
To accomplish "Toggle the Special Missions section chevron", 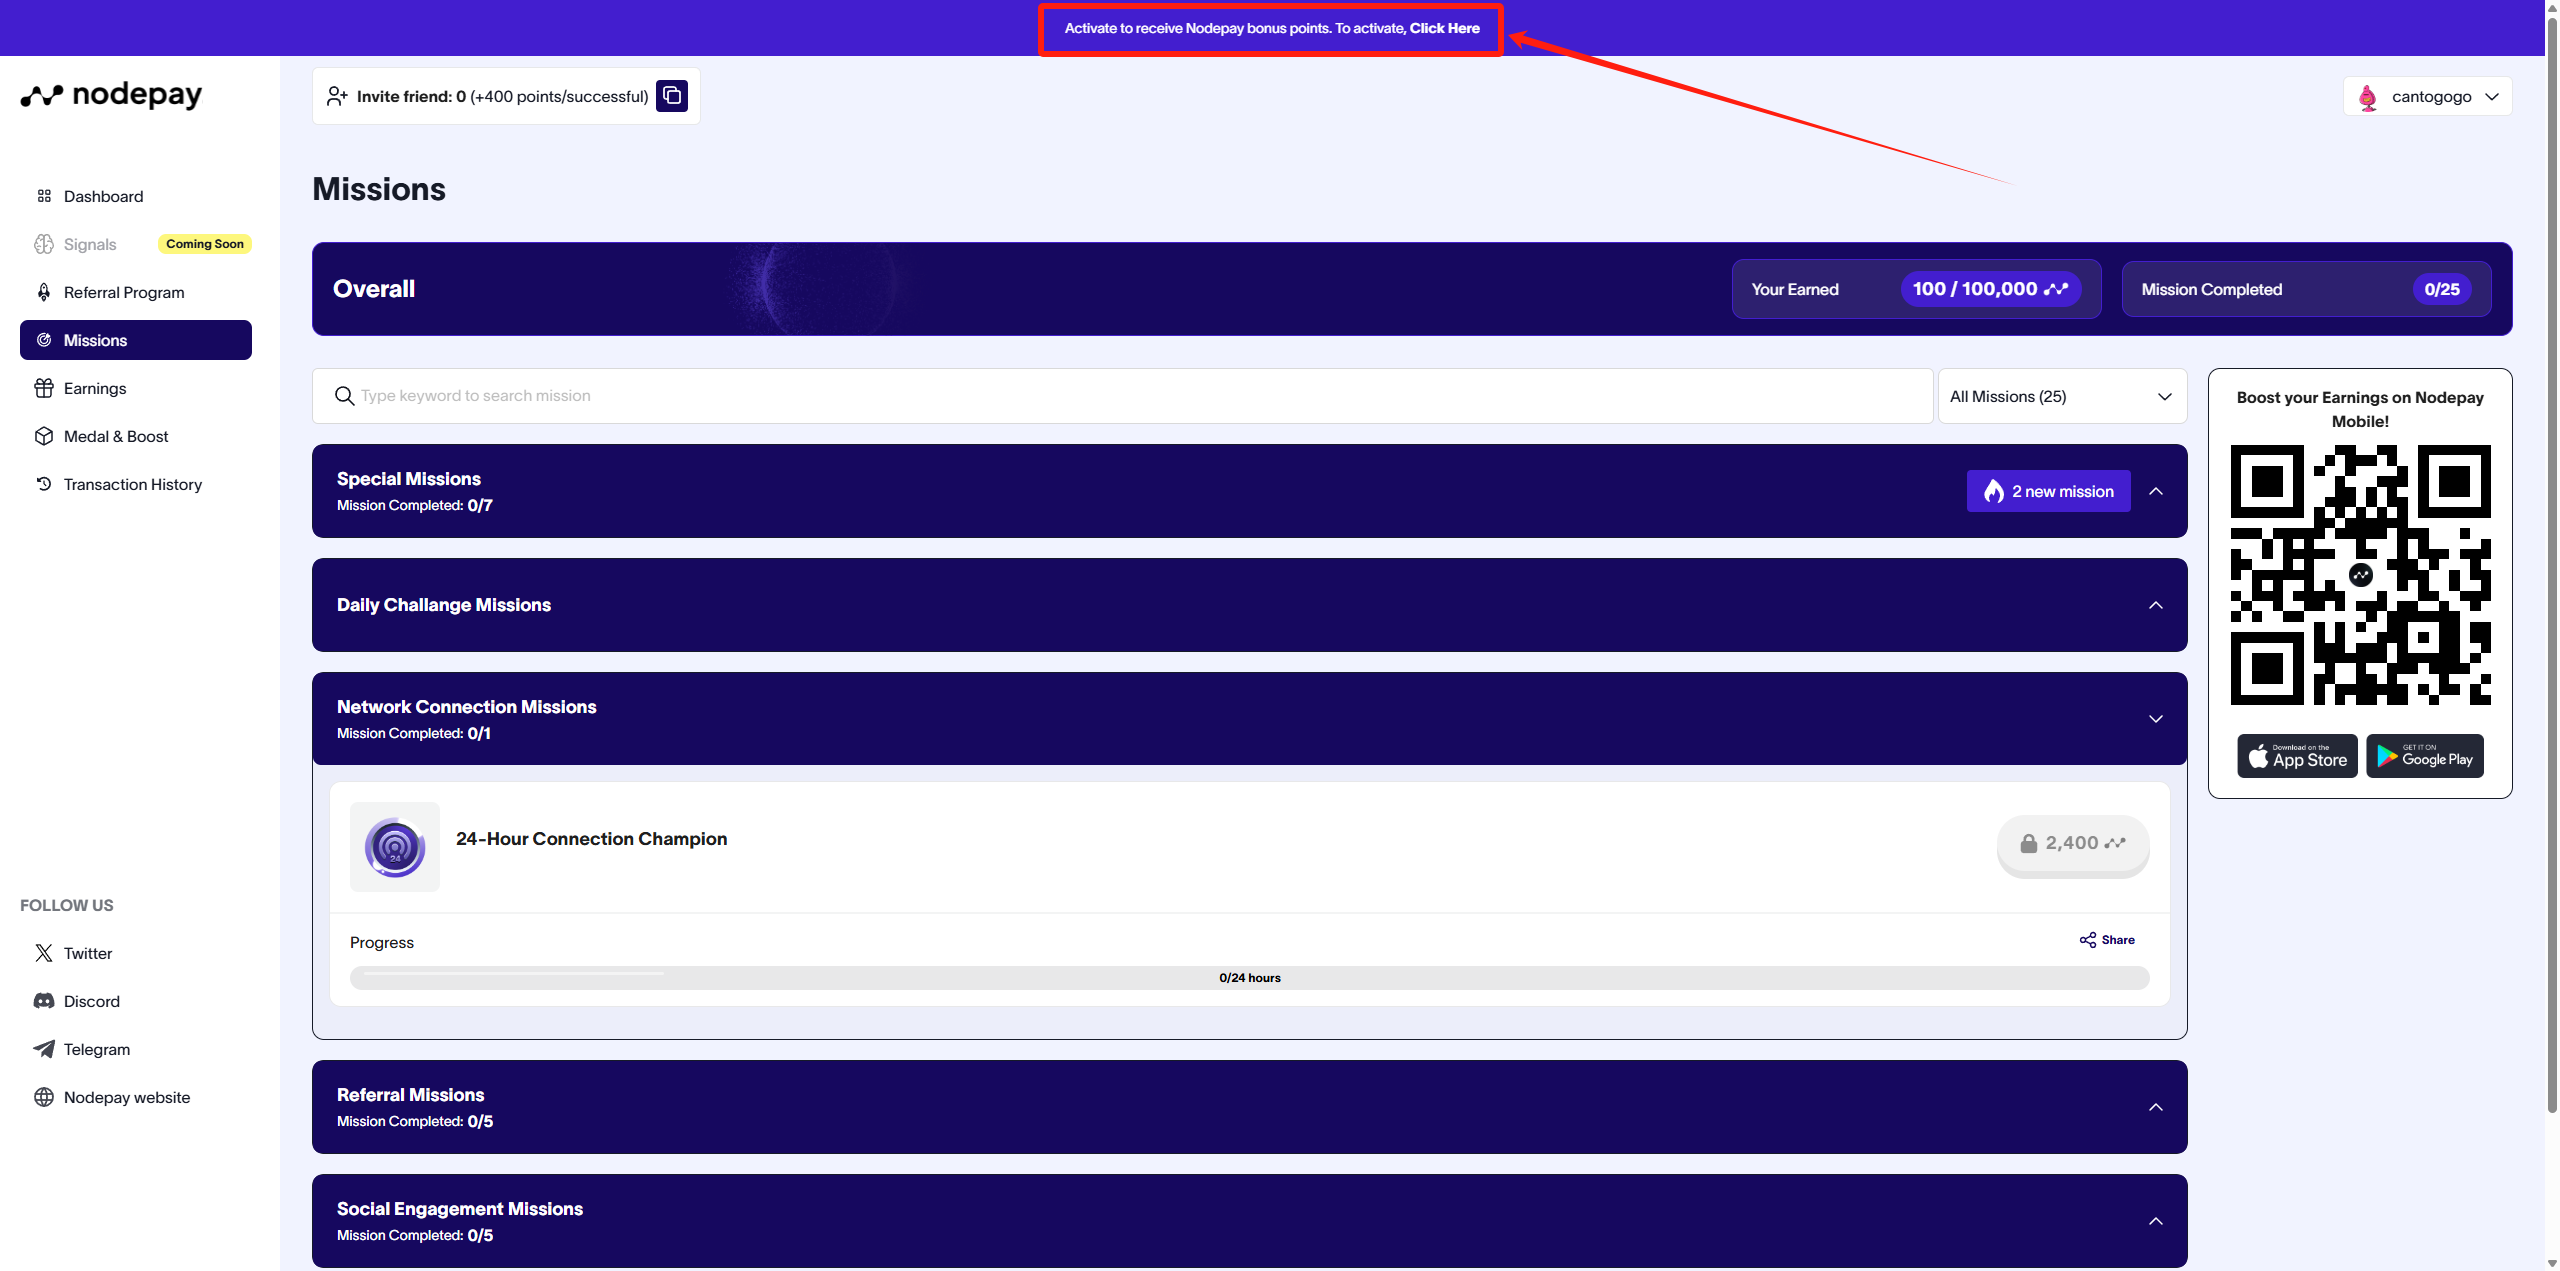I will click(x=2156, y=491).
